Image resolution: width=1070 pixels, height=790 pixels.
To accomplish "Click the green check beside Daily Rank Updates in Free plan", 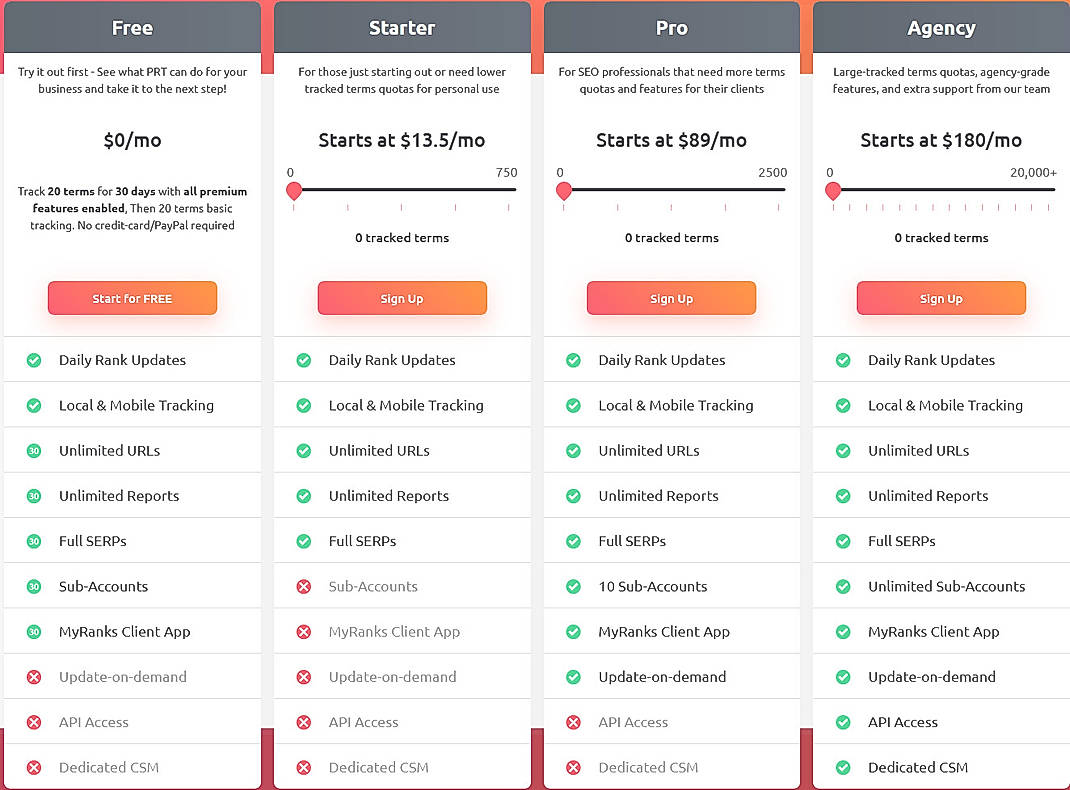I will [x=34, y=360].
